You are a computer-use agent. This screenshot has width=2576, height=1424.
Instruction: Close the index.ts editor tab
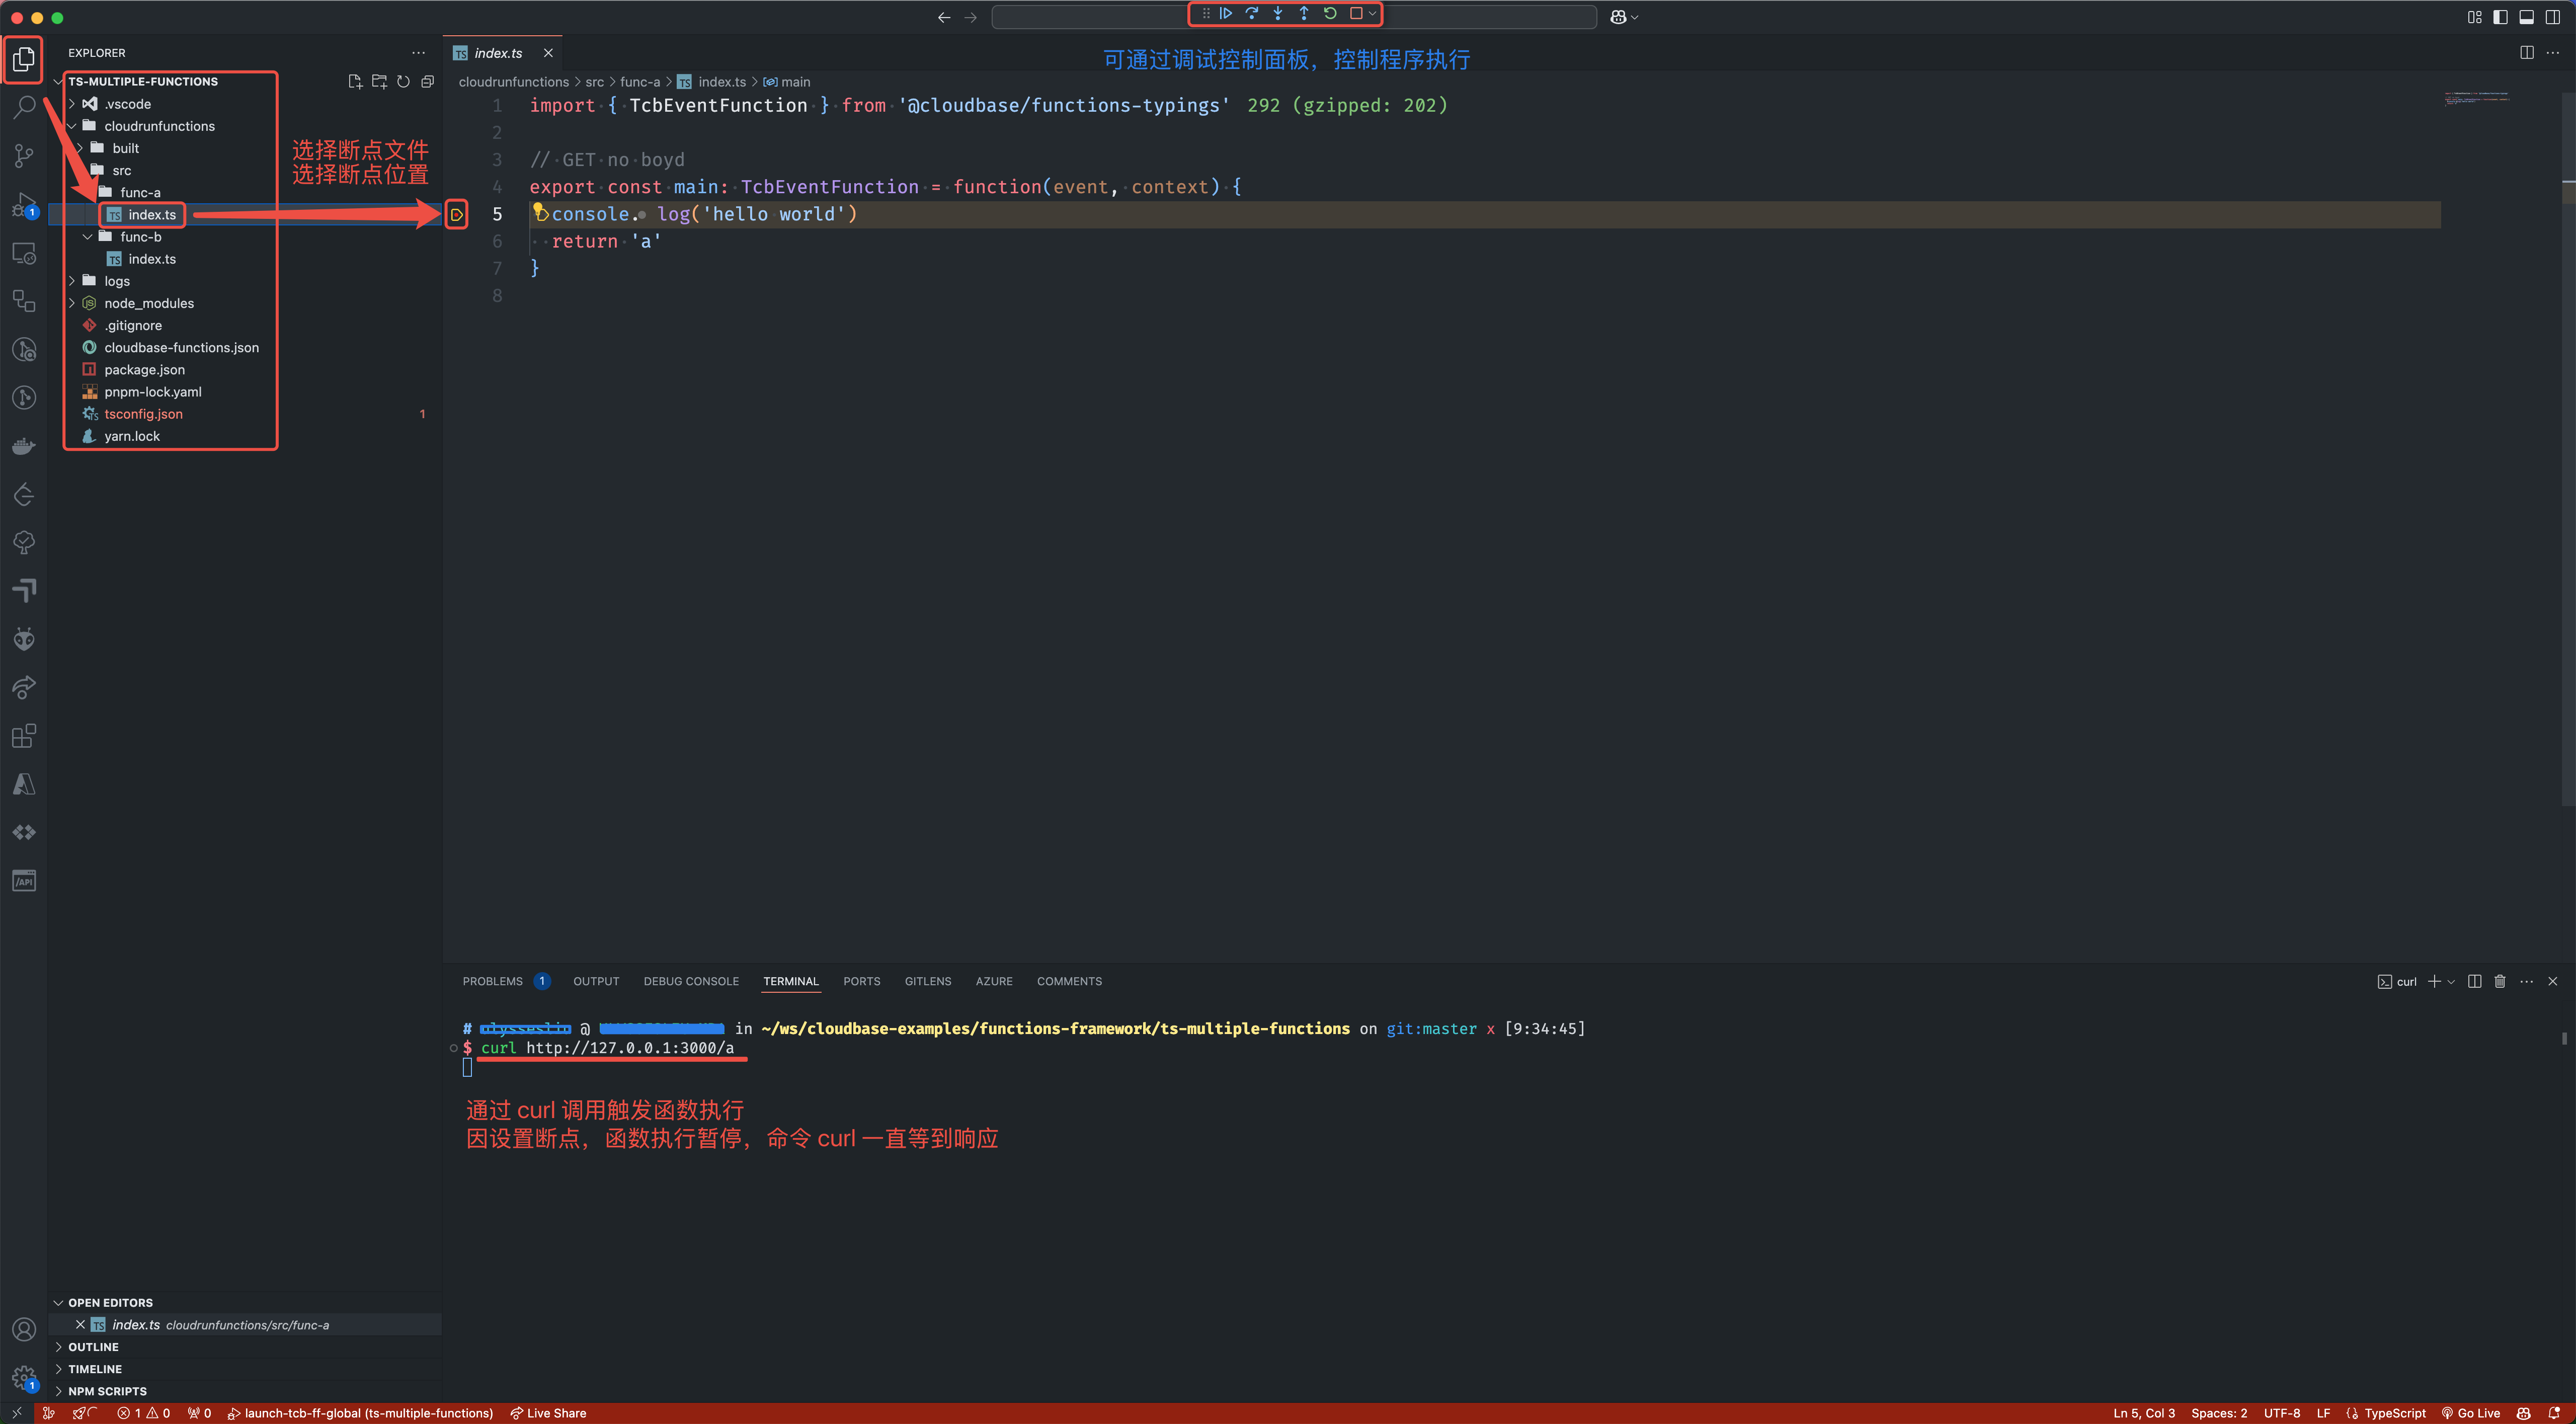point(548,53)
